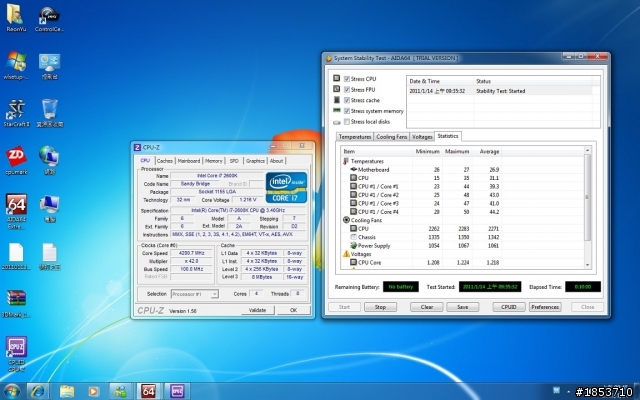
Task: Open the Caches tab in CPU-Z
Action: pyautogui.click(x=165, y=161)
